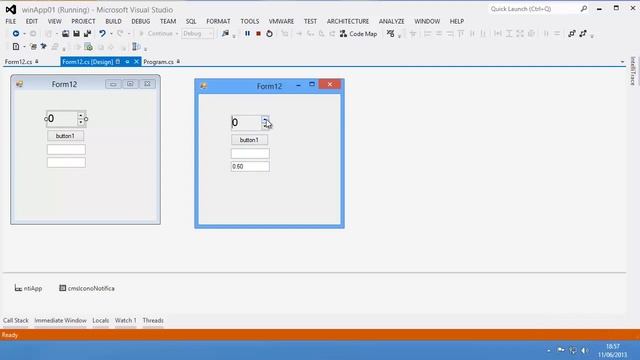This screenshot has width=640, height=360.
Task: Open the Watch 1 tab
Action: [126, 320]
